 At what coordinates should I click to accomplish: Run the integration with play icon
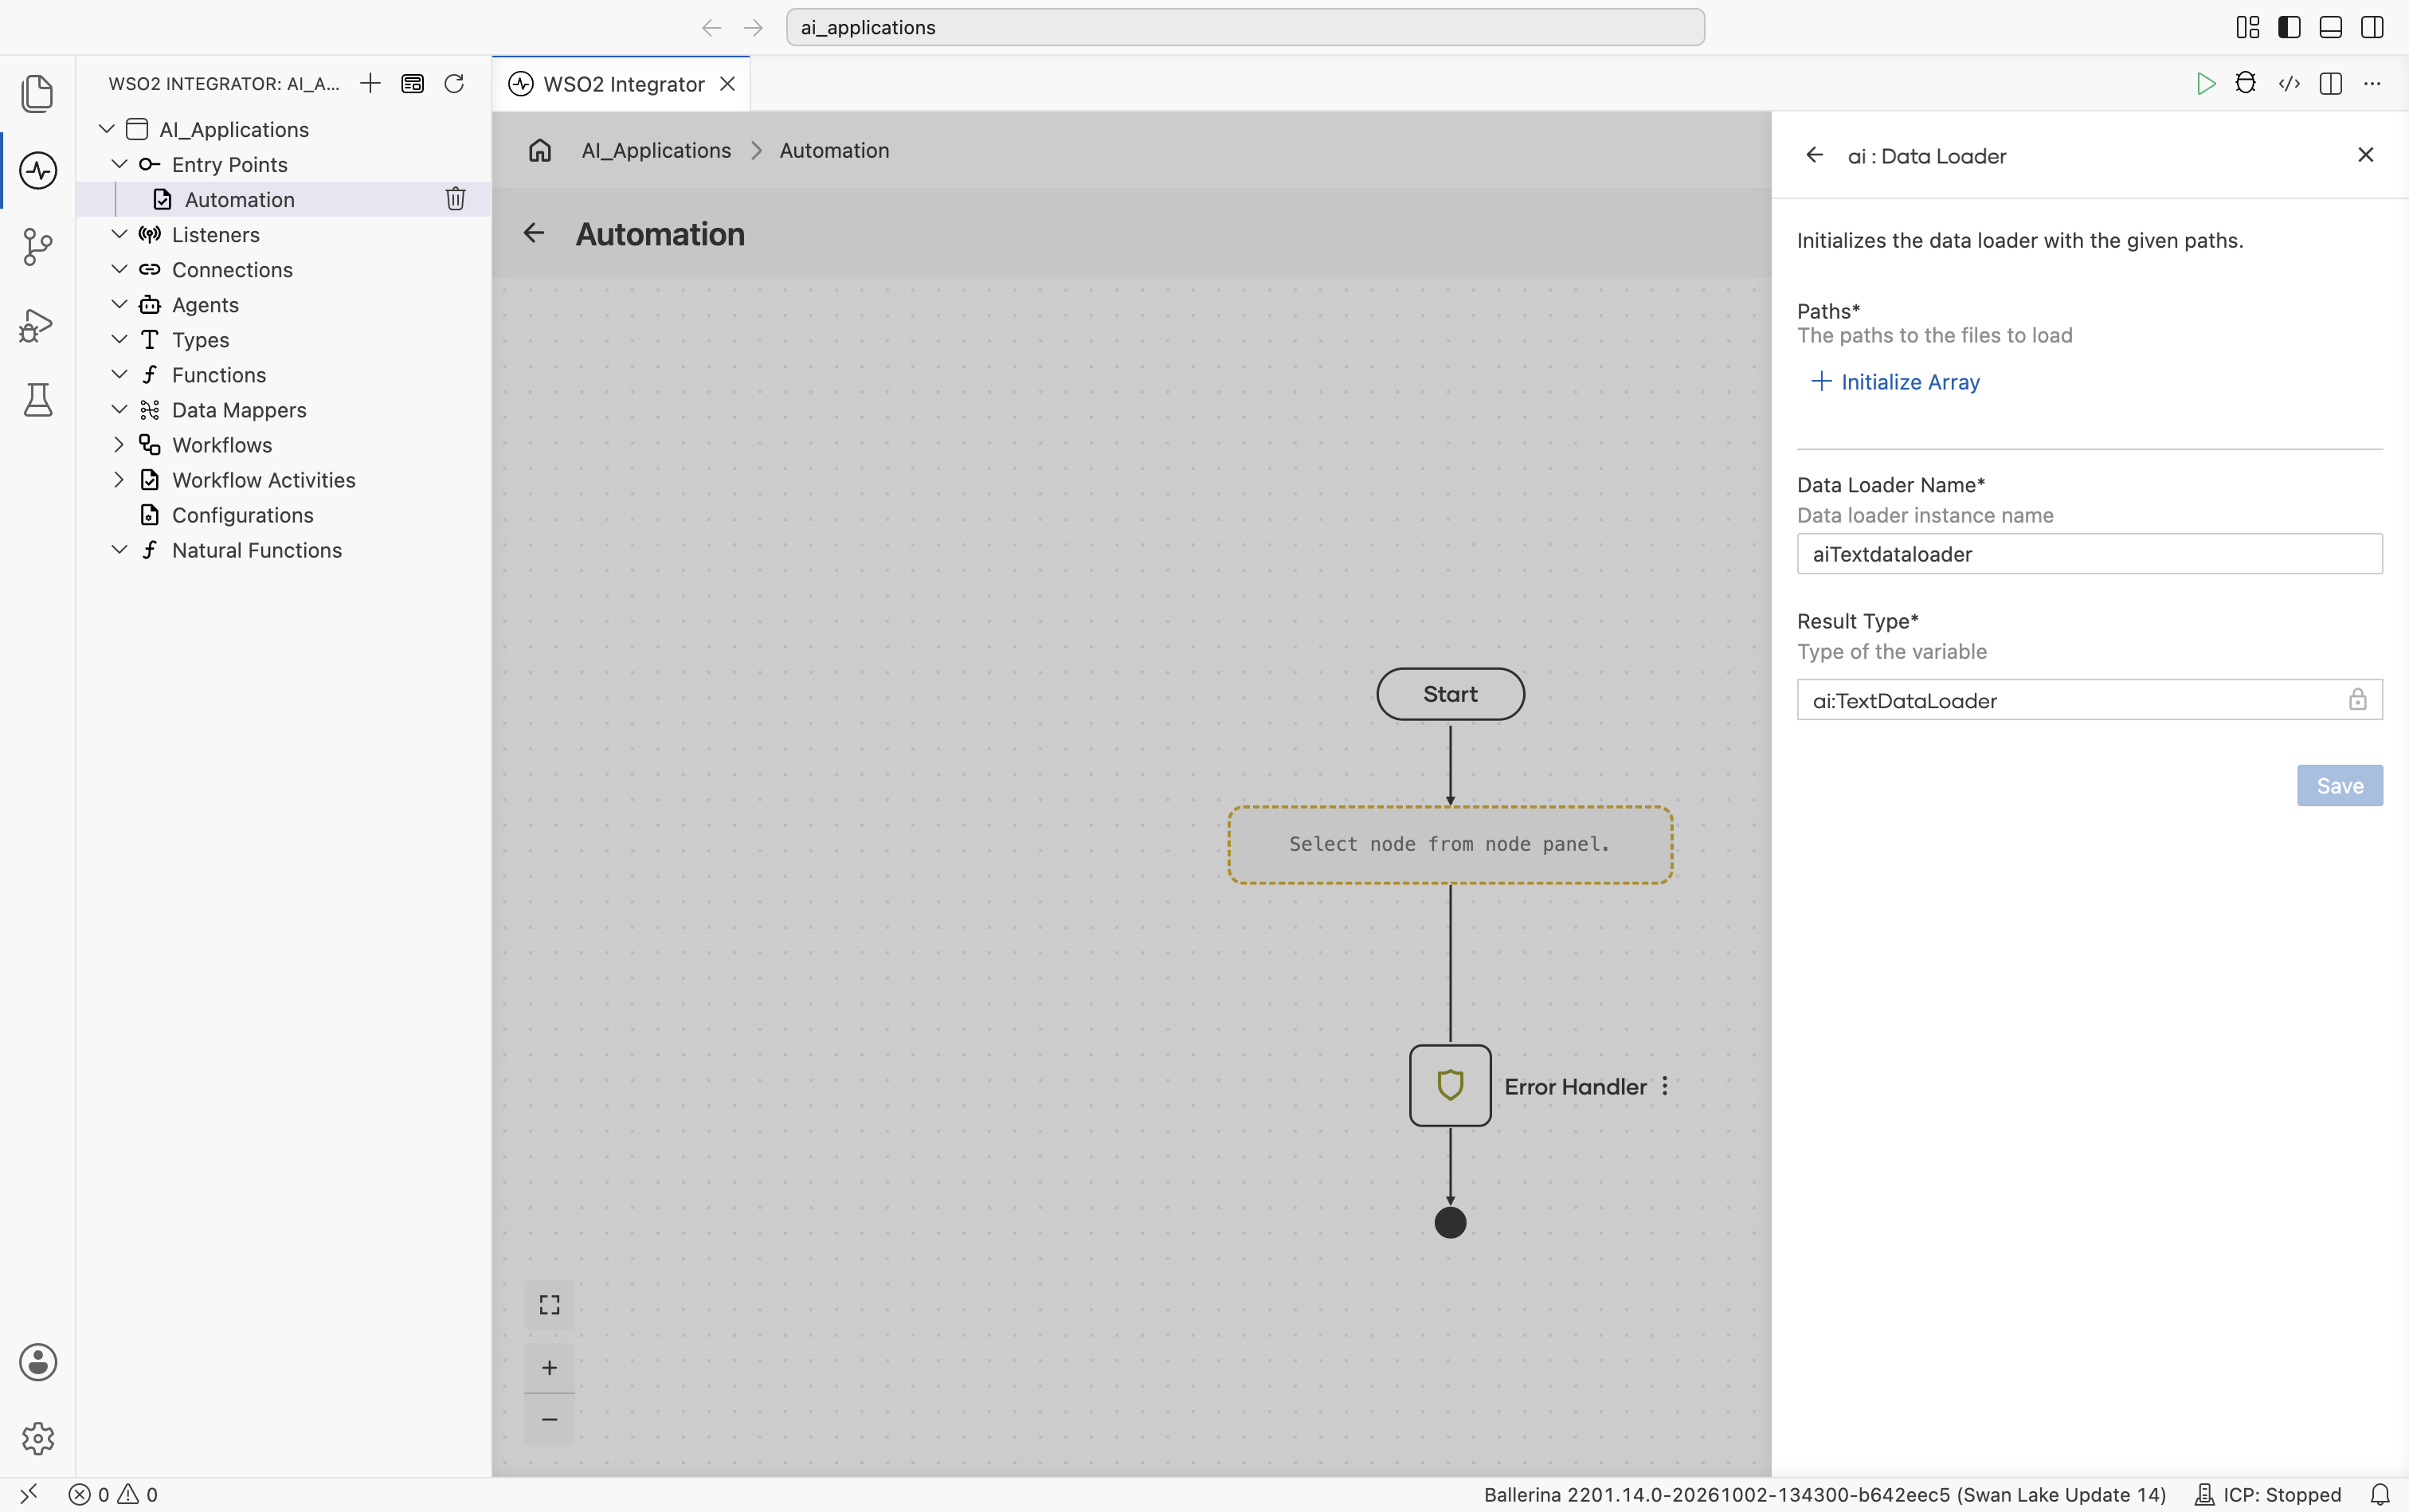click(x=2205, y=84)
